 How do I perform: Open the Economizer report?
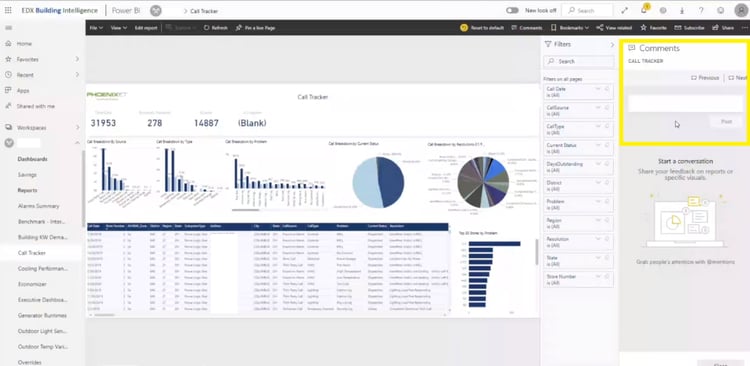(x=33, y=284)
